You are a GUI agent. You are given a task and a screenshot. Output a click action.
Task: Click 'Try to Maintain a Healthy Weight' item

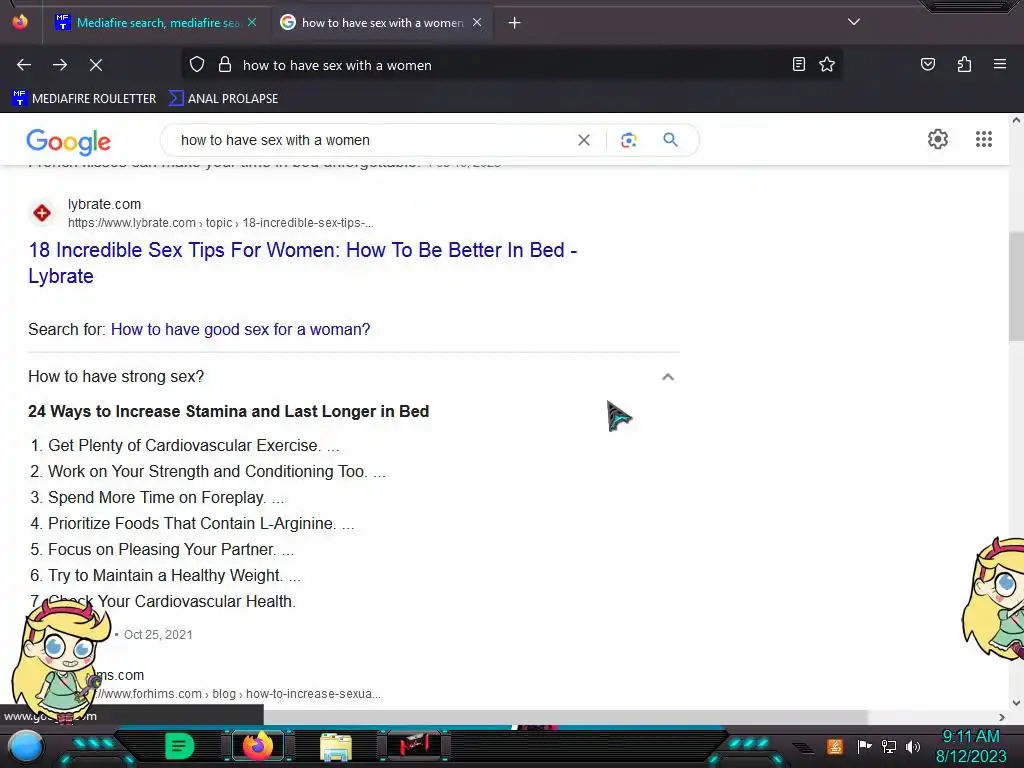[x=165, y=575]
